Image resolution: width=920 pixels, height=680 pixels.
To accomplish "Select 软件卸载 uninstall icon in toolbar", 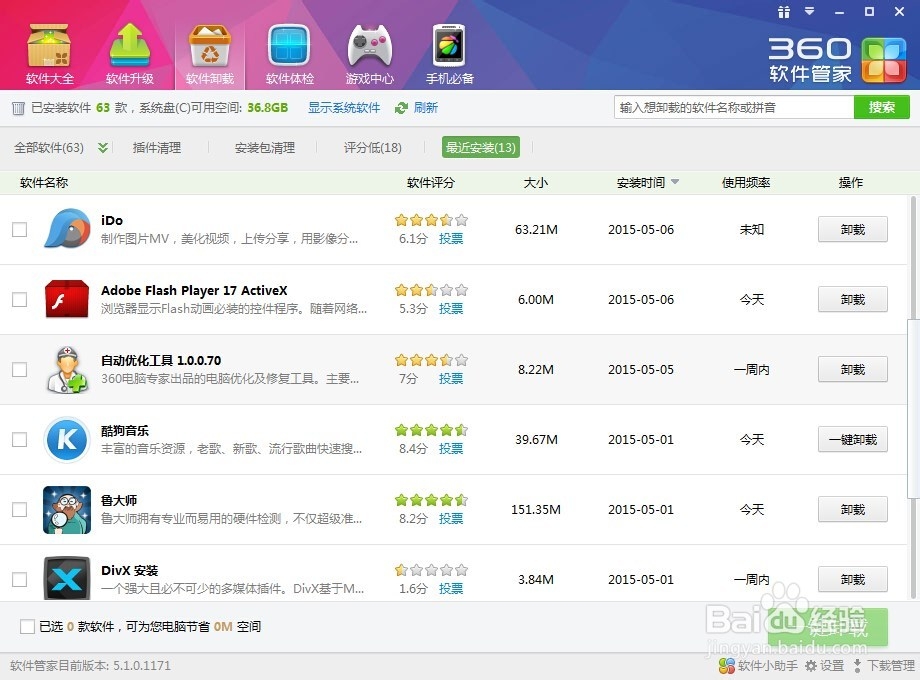I will (x=209, y=54).
